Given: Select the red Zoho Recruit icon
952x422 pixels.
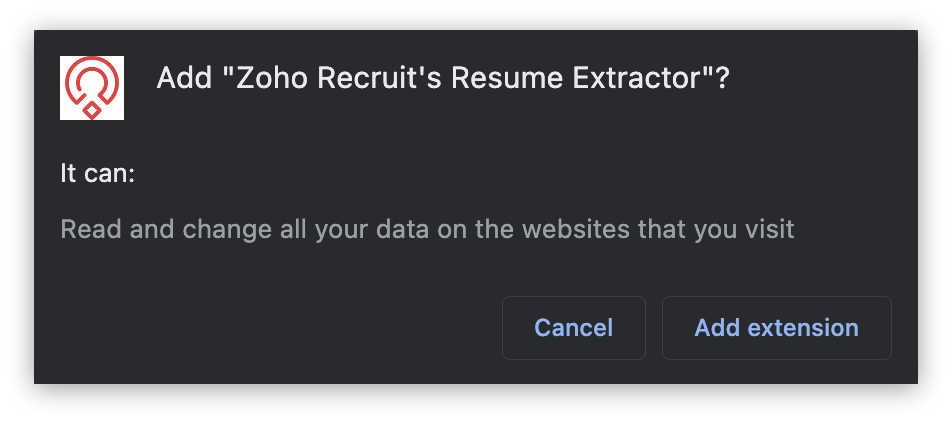Looking at the screenshot, I should tap(92, 88).
